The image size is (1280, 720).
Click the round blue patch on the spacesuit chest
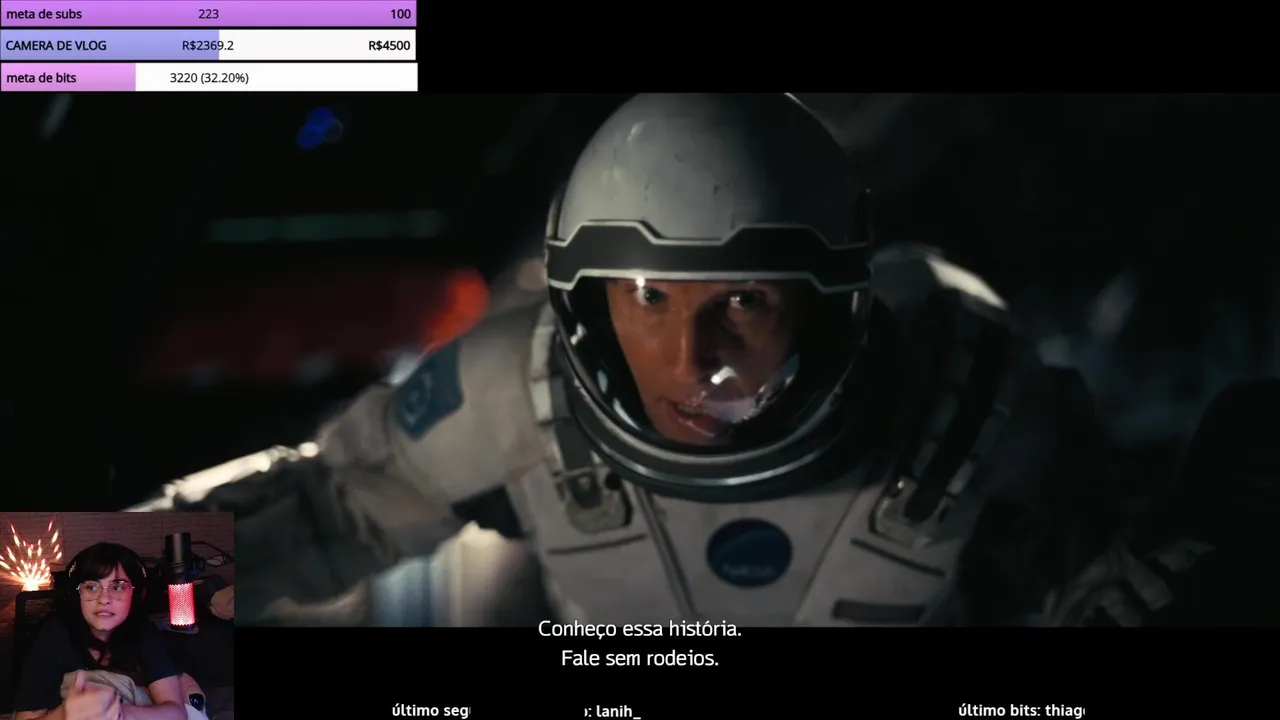coord(749,553)
